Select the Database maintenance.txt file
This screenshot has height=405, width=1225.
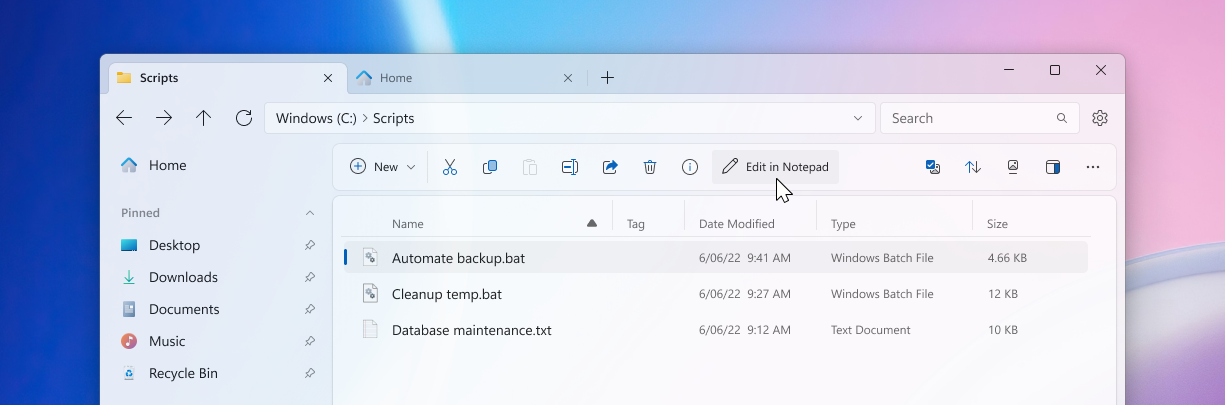[x=471, y=330]
